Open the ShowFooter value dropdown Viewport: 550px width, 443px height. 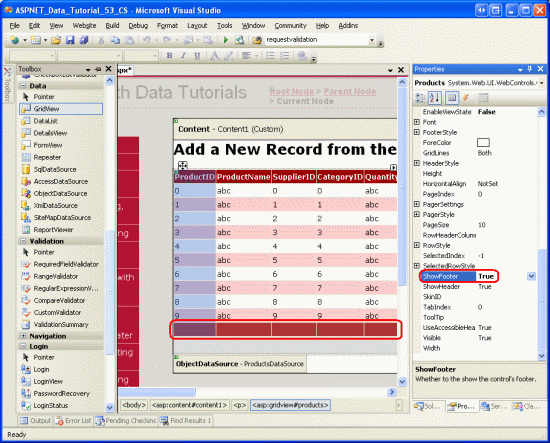coord(531,276)
